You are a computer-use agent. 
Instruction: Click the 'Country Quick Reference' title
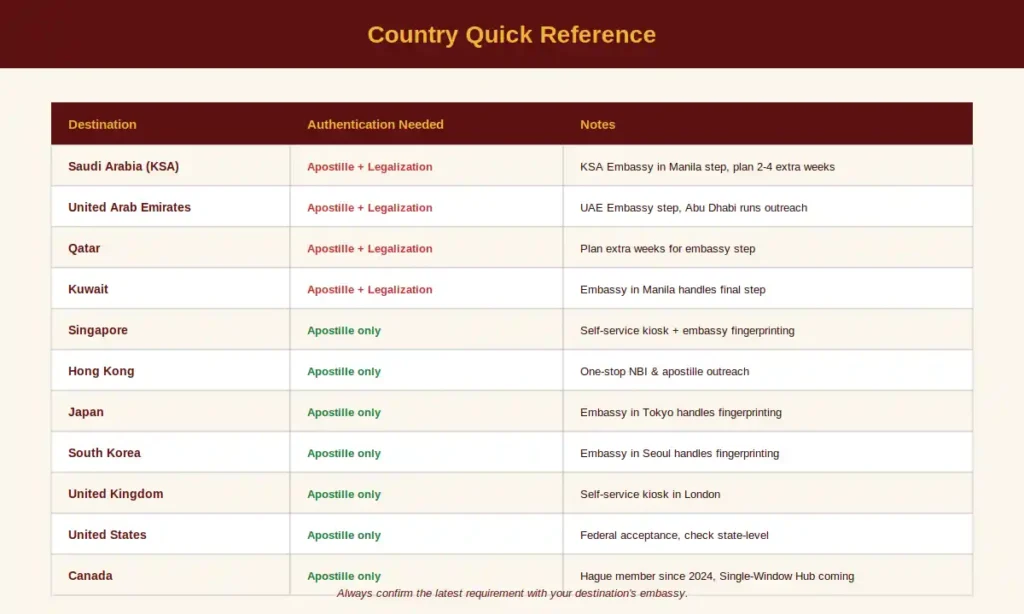point(511,35)
